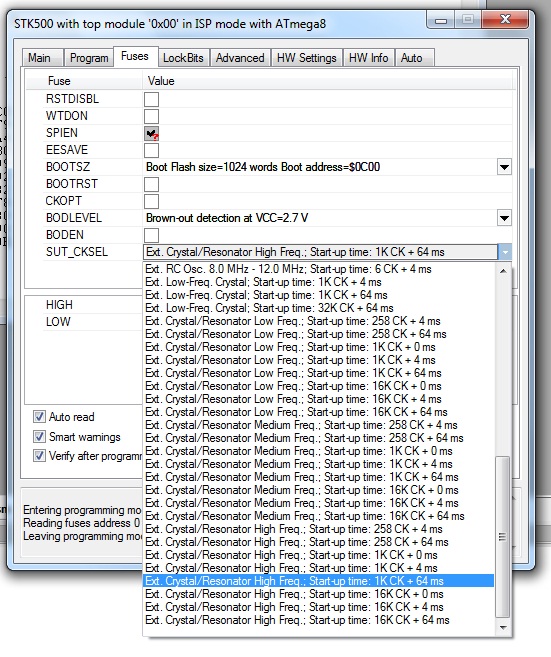
Task: Click the Fuse column header
Action: click(59, 81)
